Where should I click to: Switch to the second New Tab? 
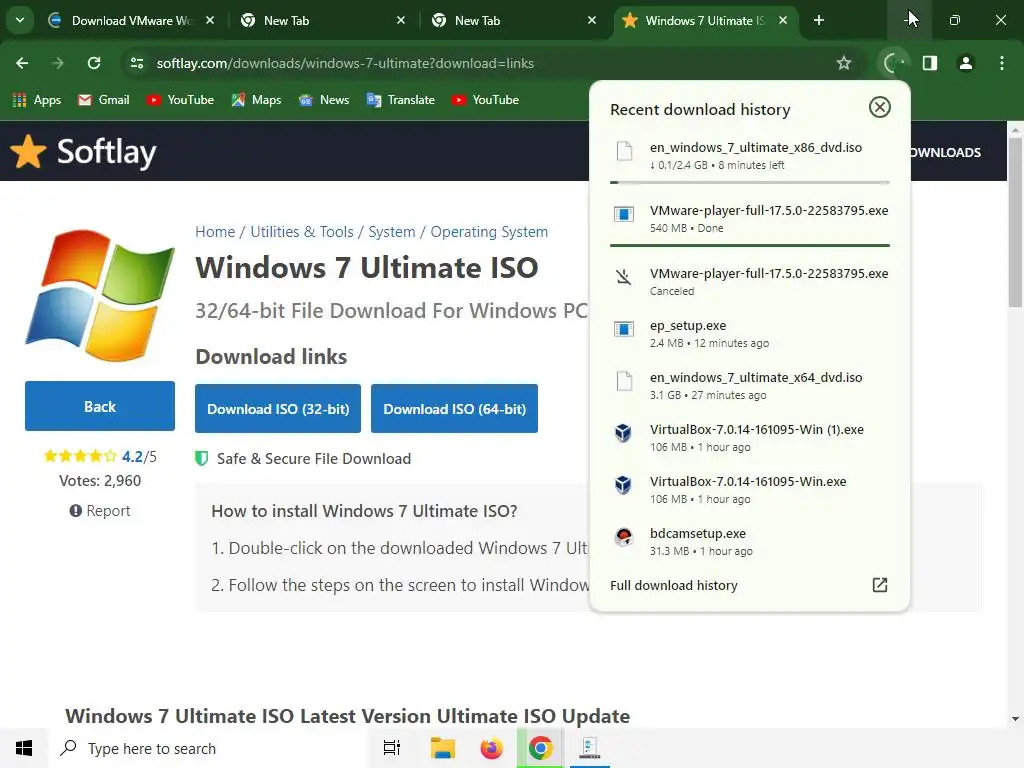click(x=515, y=20)
